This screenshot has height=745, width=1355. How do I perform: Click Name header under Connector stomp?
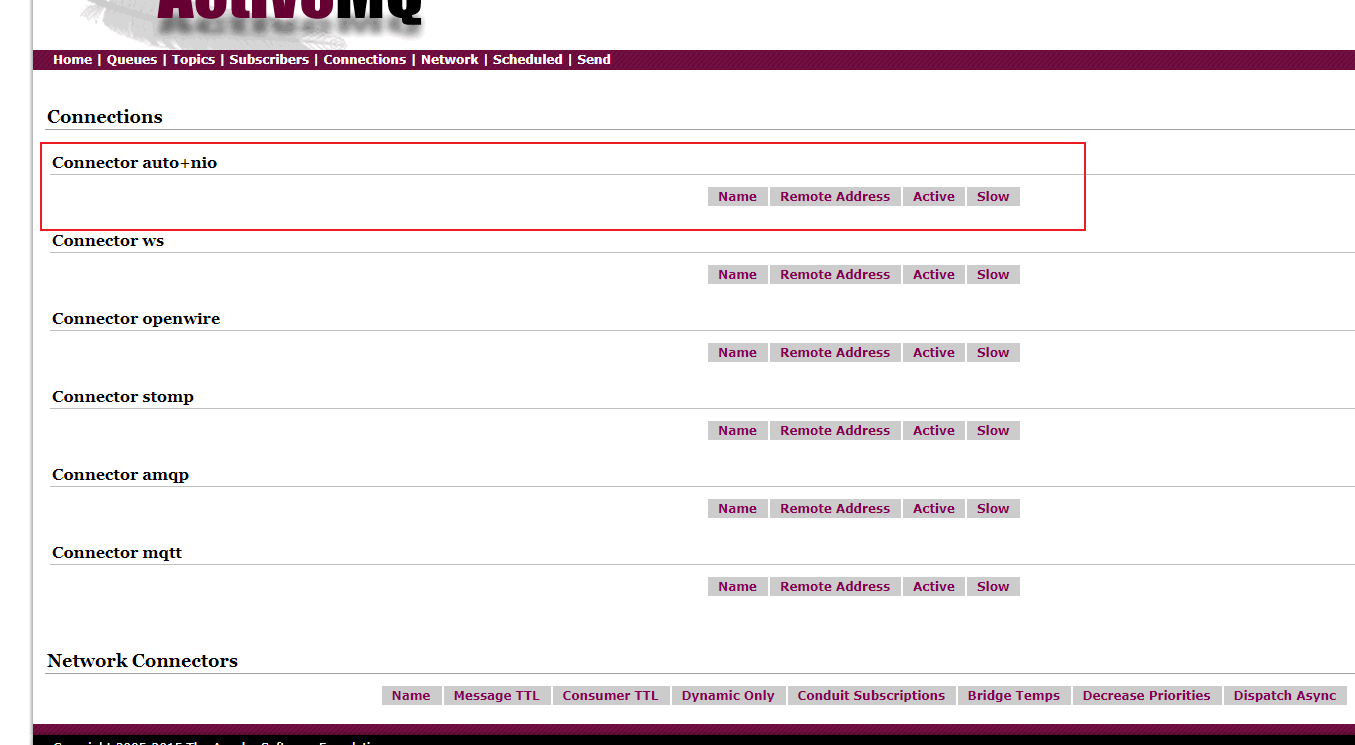click(x=737, y=431)
